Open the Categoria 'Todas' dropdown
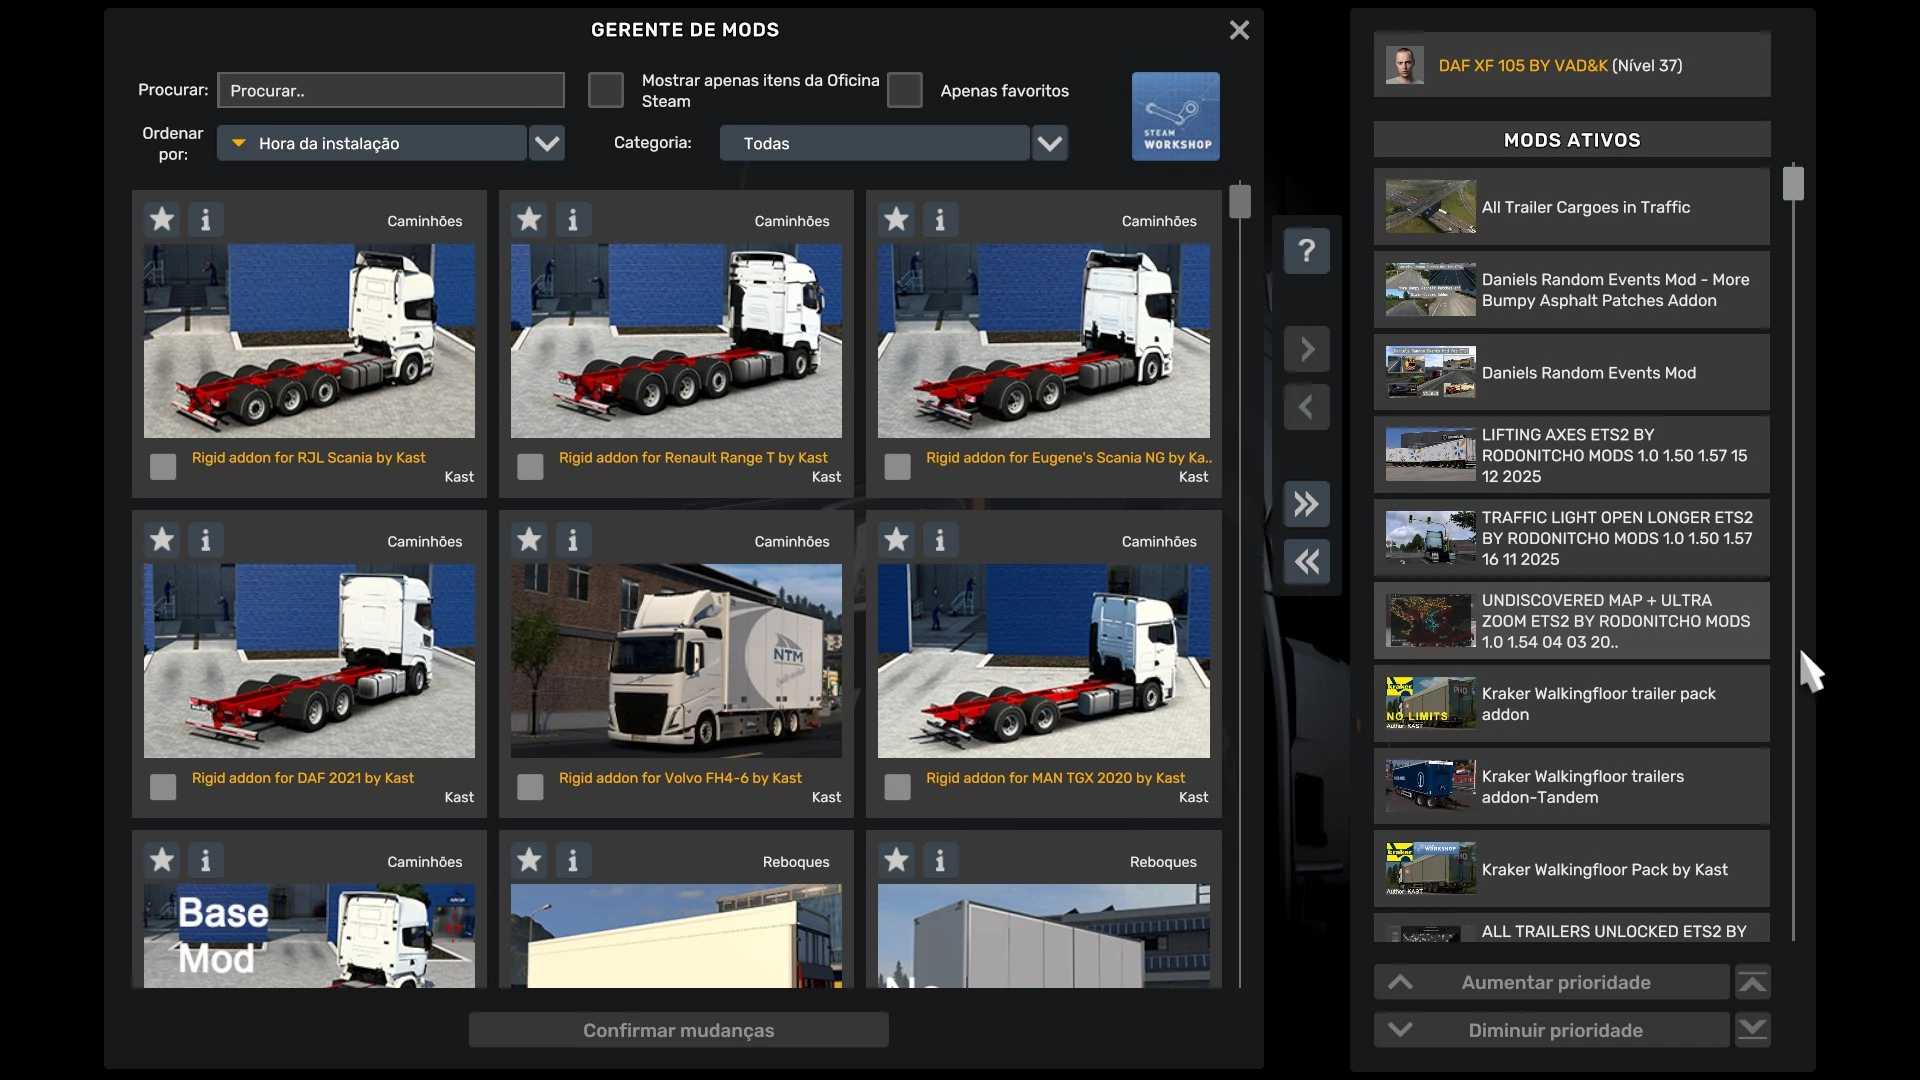Viewport: 1920px width, 1080px height. 1049,143
